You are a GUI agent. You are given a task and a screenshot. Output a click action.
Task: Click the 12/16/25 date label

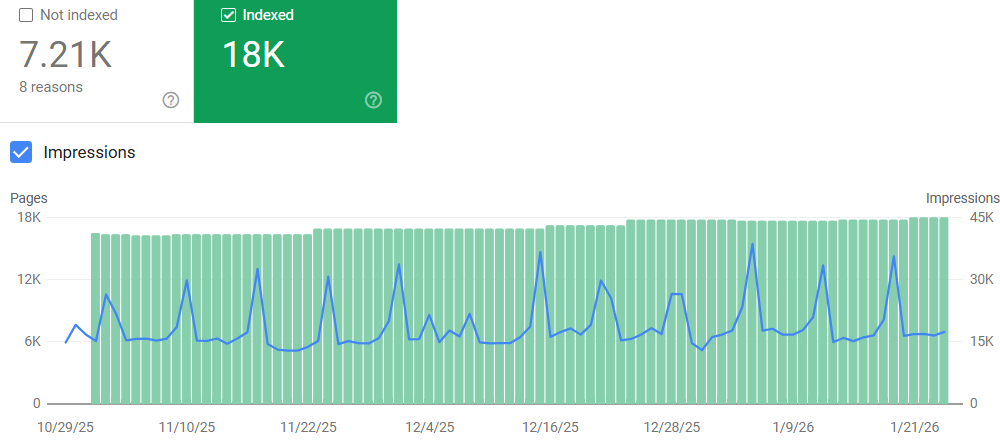[550, 427]
